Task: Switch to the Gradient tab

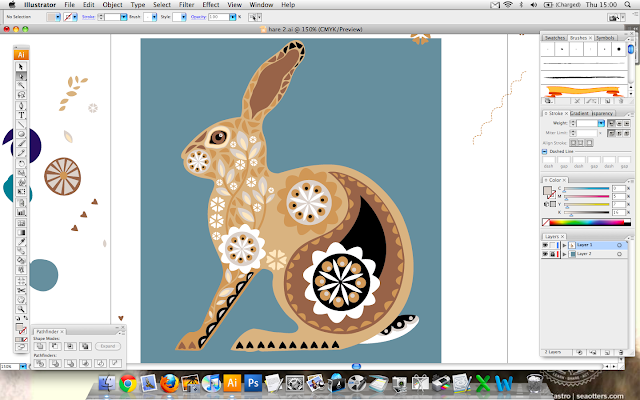Action: coord(580,113)
